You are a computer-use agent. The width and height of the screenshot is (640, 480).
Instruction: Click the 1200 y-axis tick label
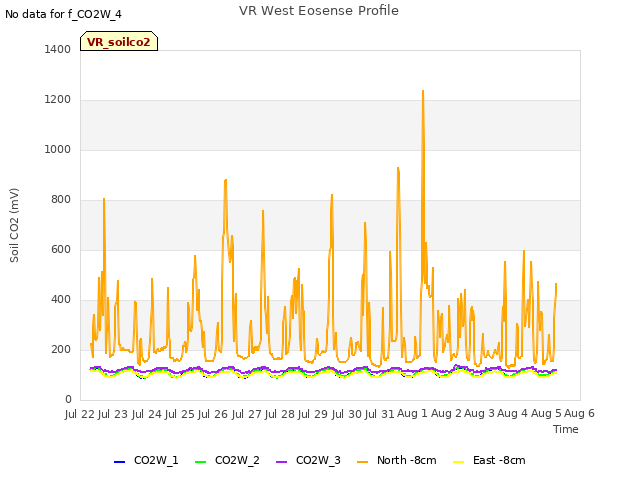tap(58, 100)
